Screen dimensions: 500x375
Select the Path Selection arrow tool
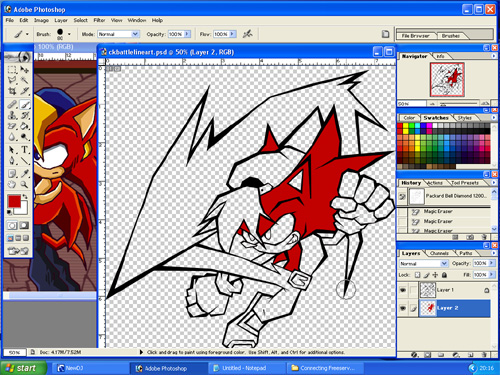click(x=12, y=150)
